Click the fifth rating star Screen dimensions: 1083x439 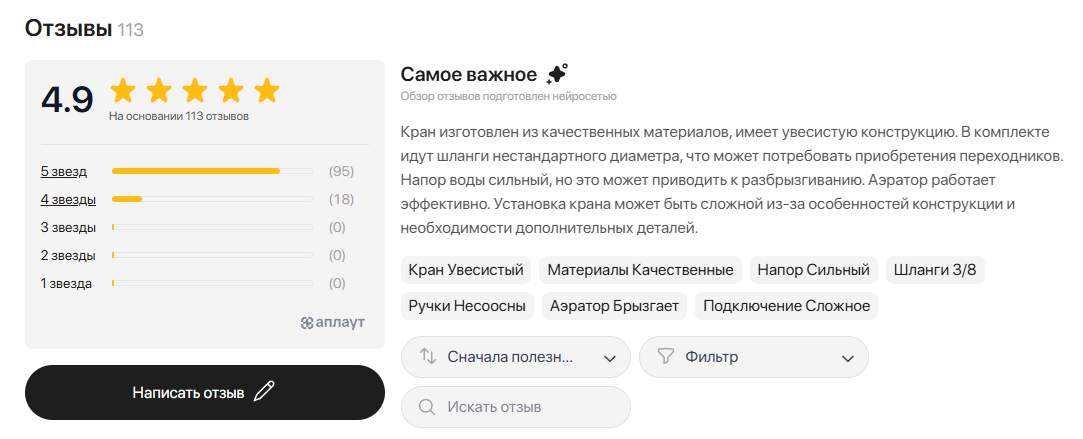pyautogui.click(x=267, y=90)
